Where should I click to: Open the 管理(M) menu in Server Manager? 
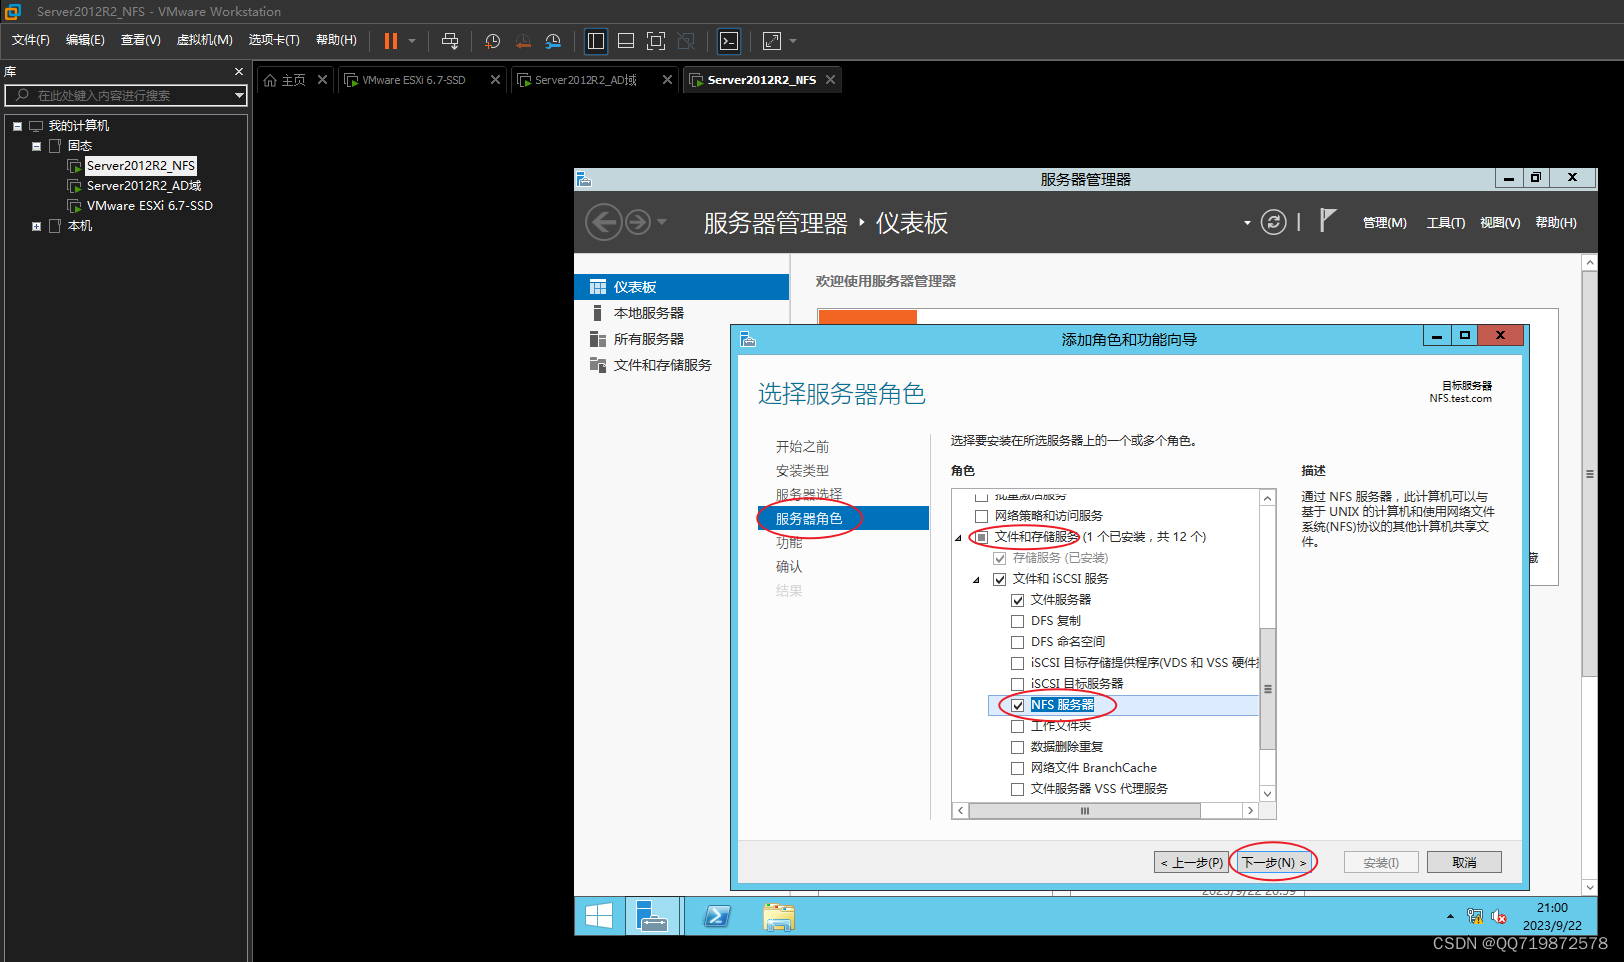tap(1384, 223)
